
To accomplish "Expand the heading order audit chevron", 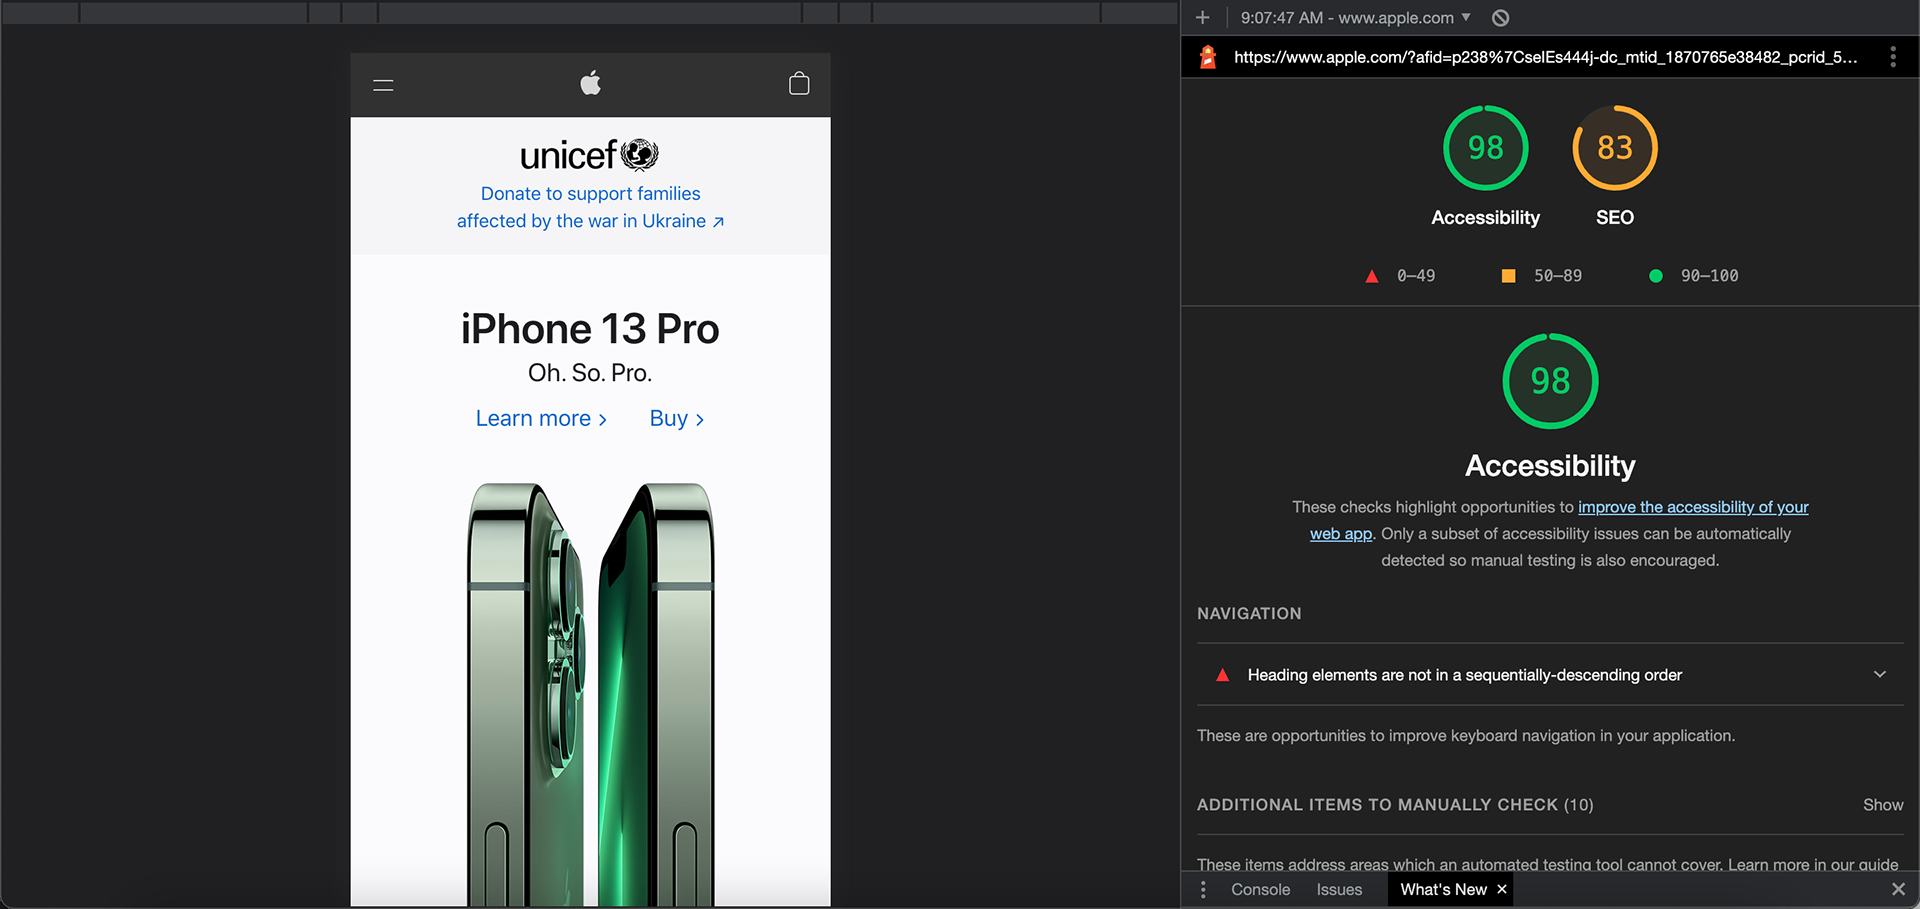I will [1879, 675].
